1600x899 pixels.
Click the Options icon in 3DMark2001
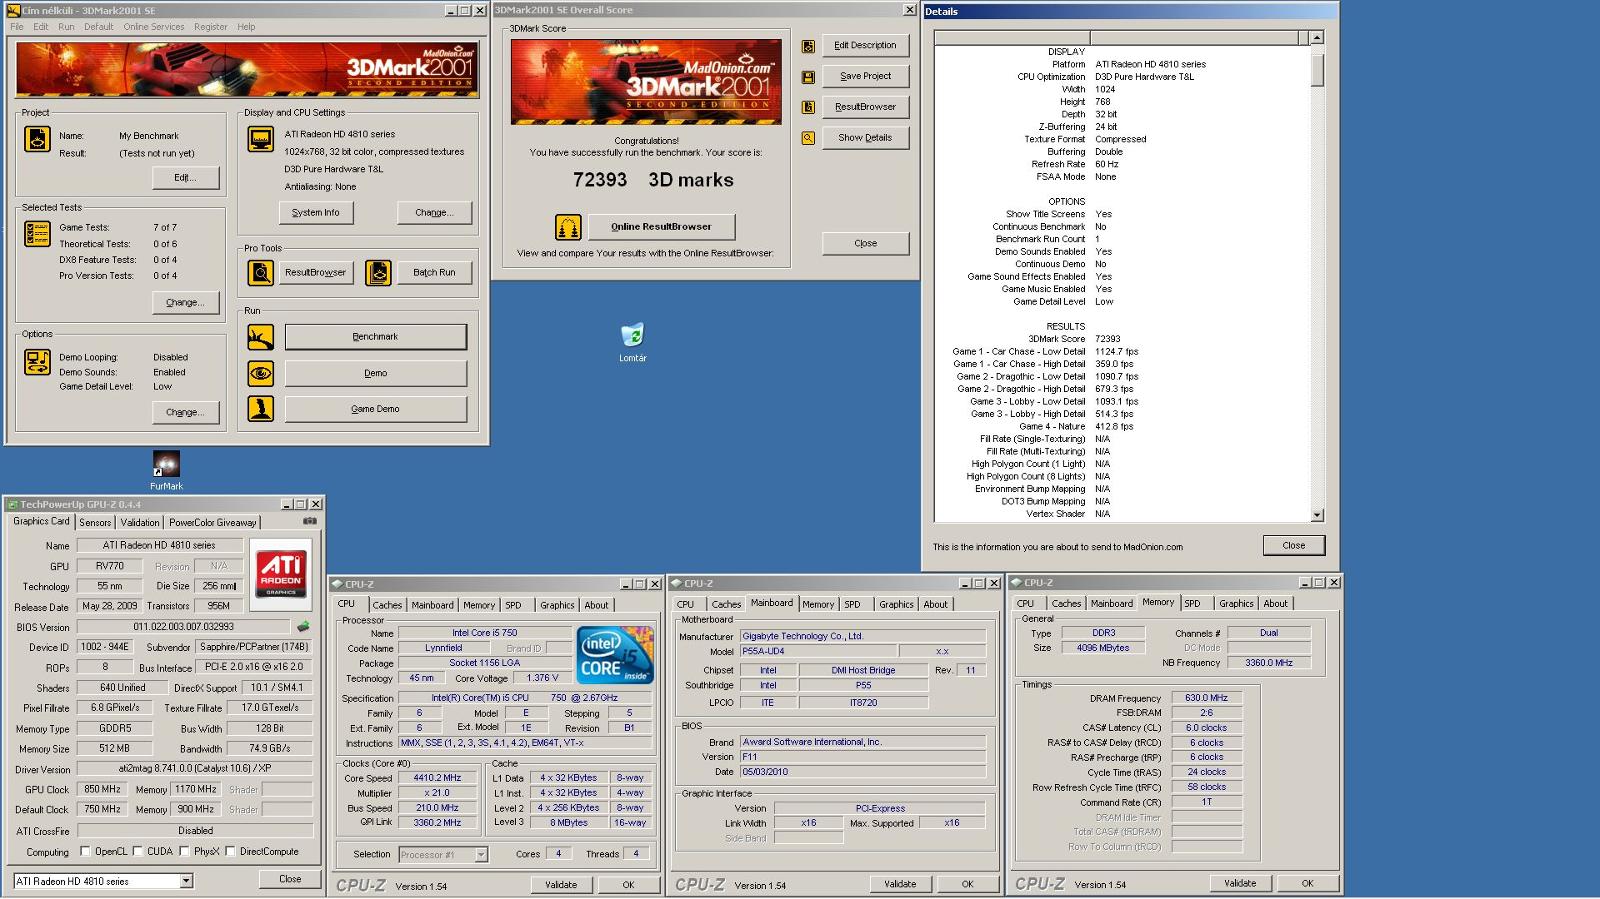point(37,362)
